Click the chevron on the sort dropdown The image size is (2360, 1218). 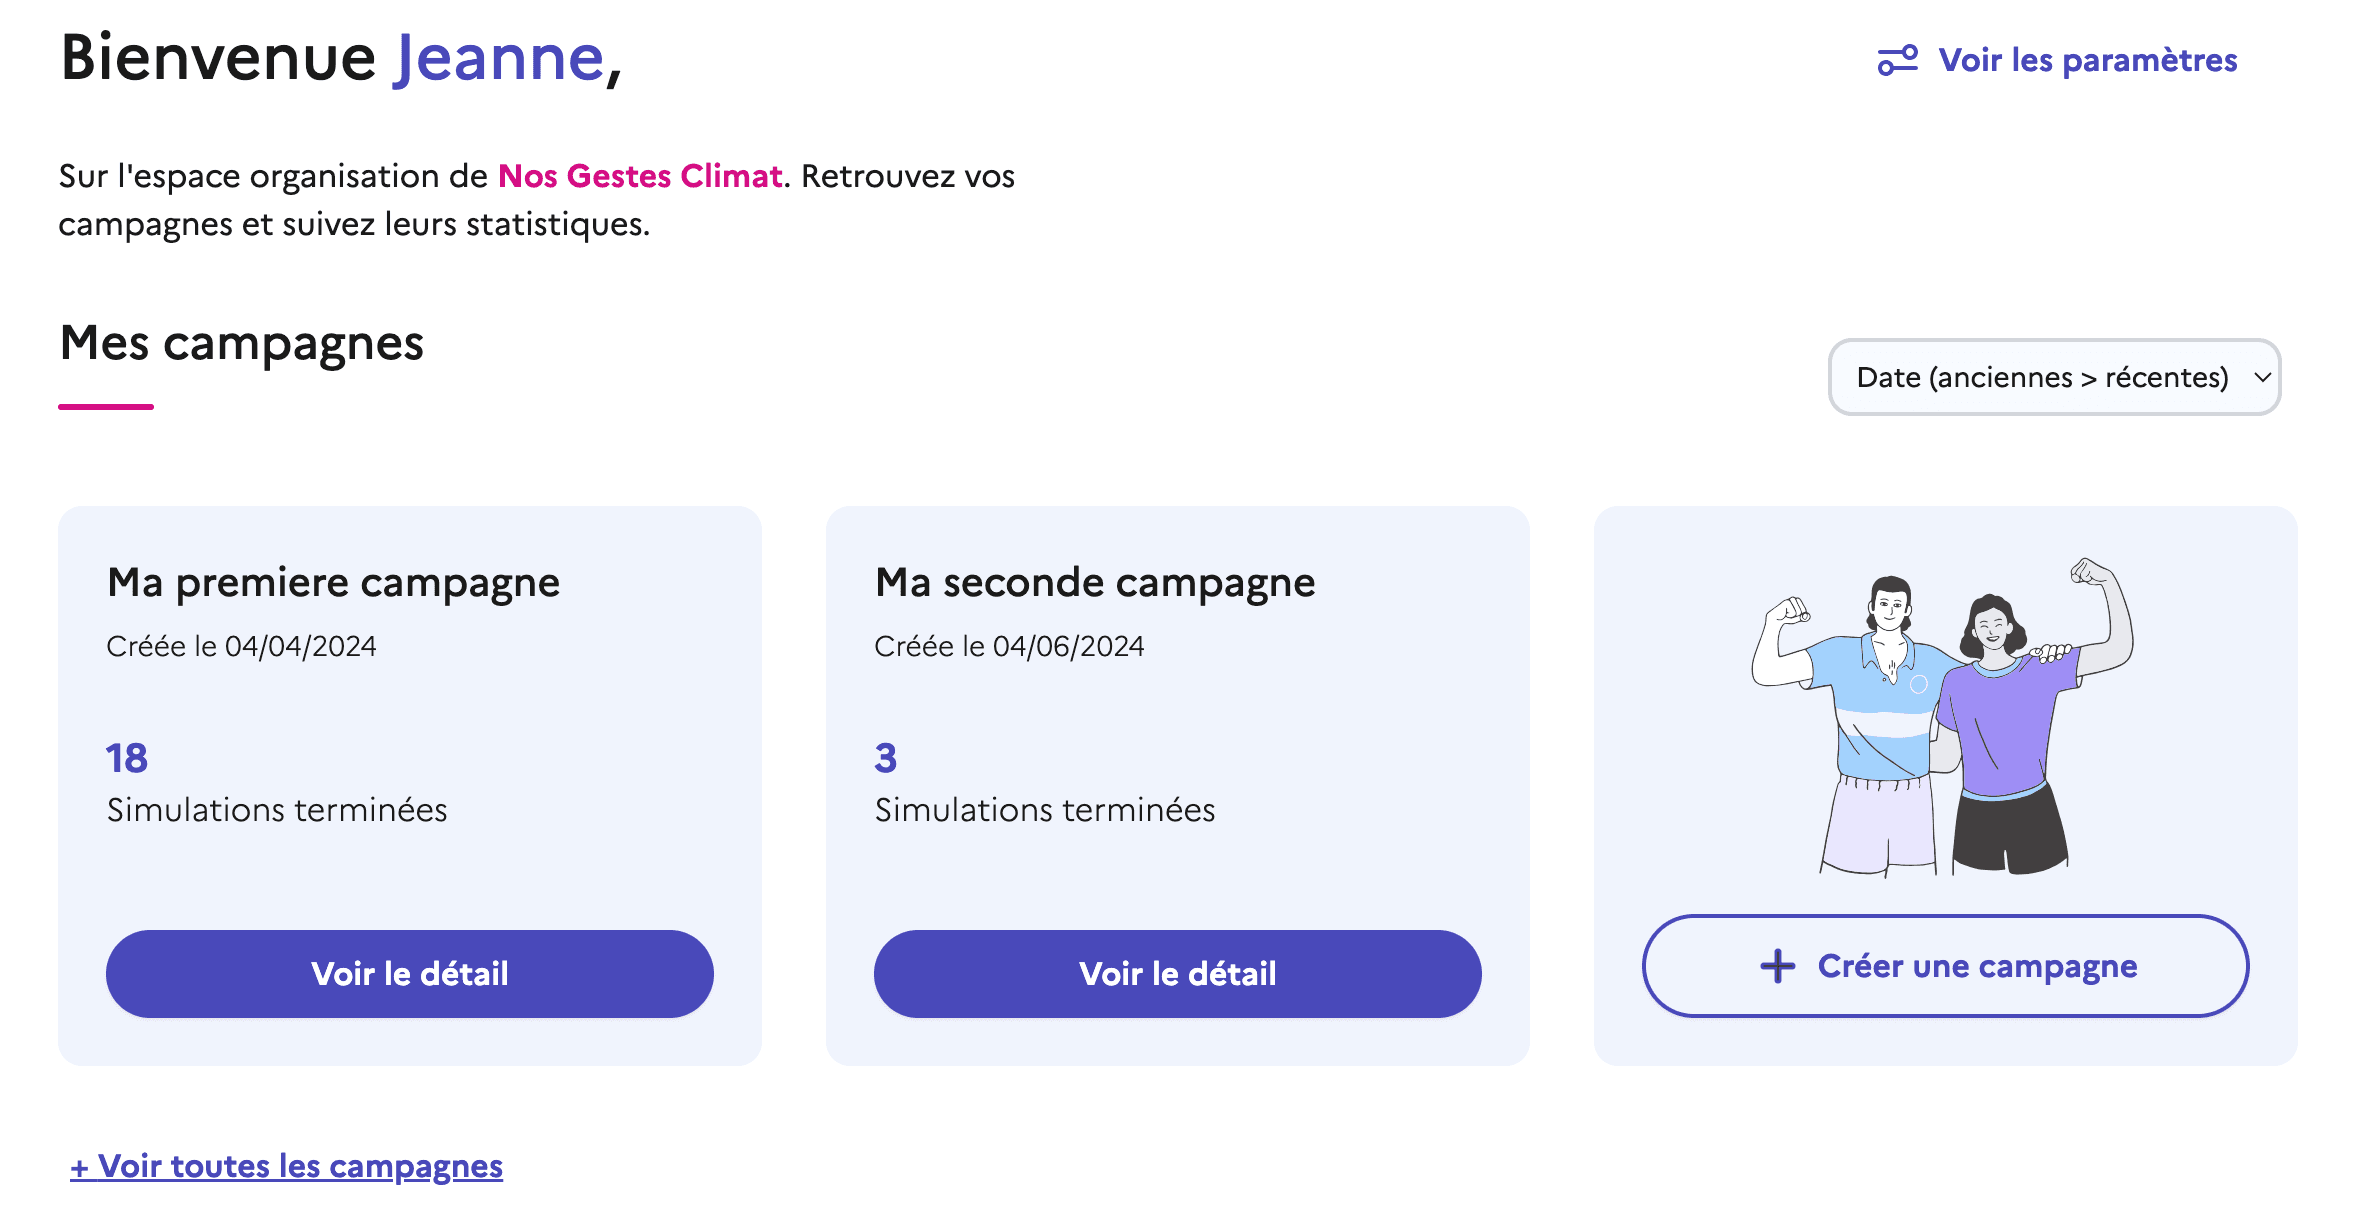[2262, 378]
